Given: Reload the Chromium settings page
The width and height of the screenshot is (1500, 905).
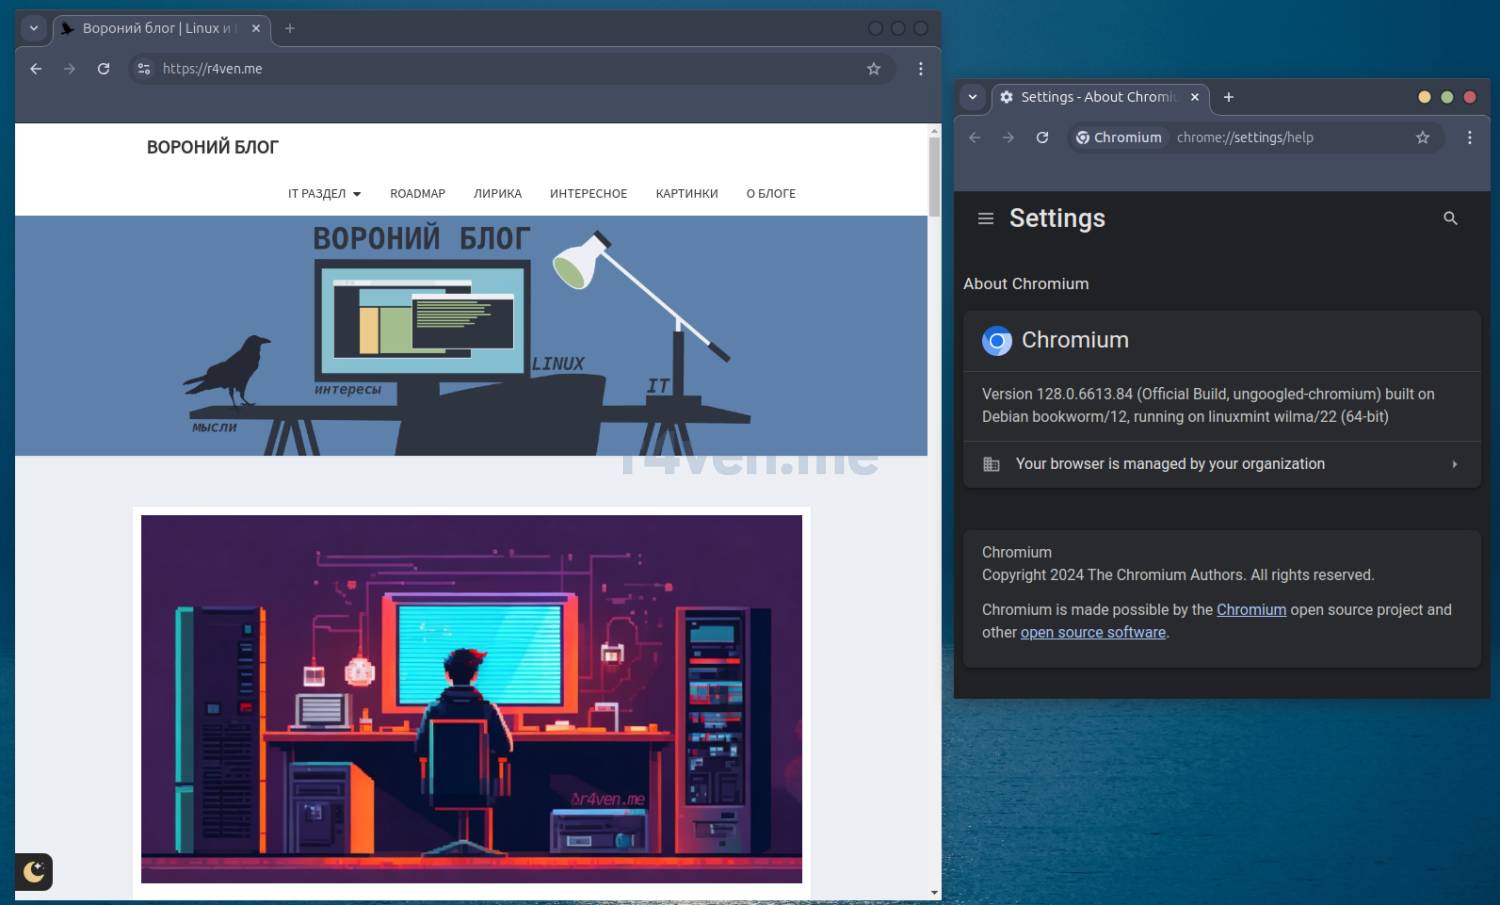Looking at the screenshot, I should tap(1042, 138).
